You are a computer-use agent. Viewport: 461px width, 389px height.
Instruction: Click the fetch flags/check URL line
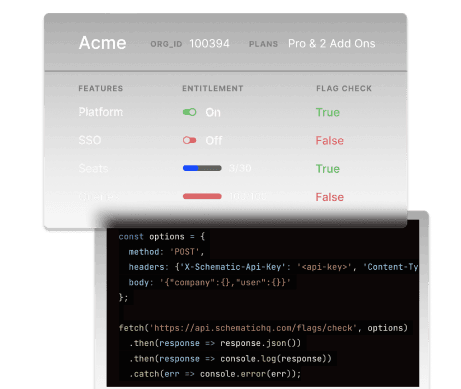[263, 328]
